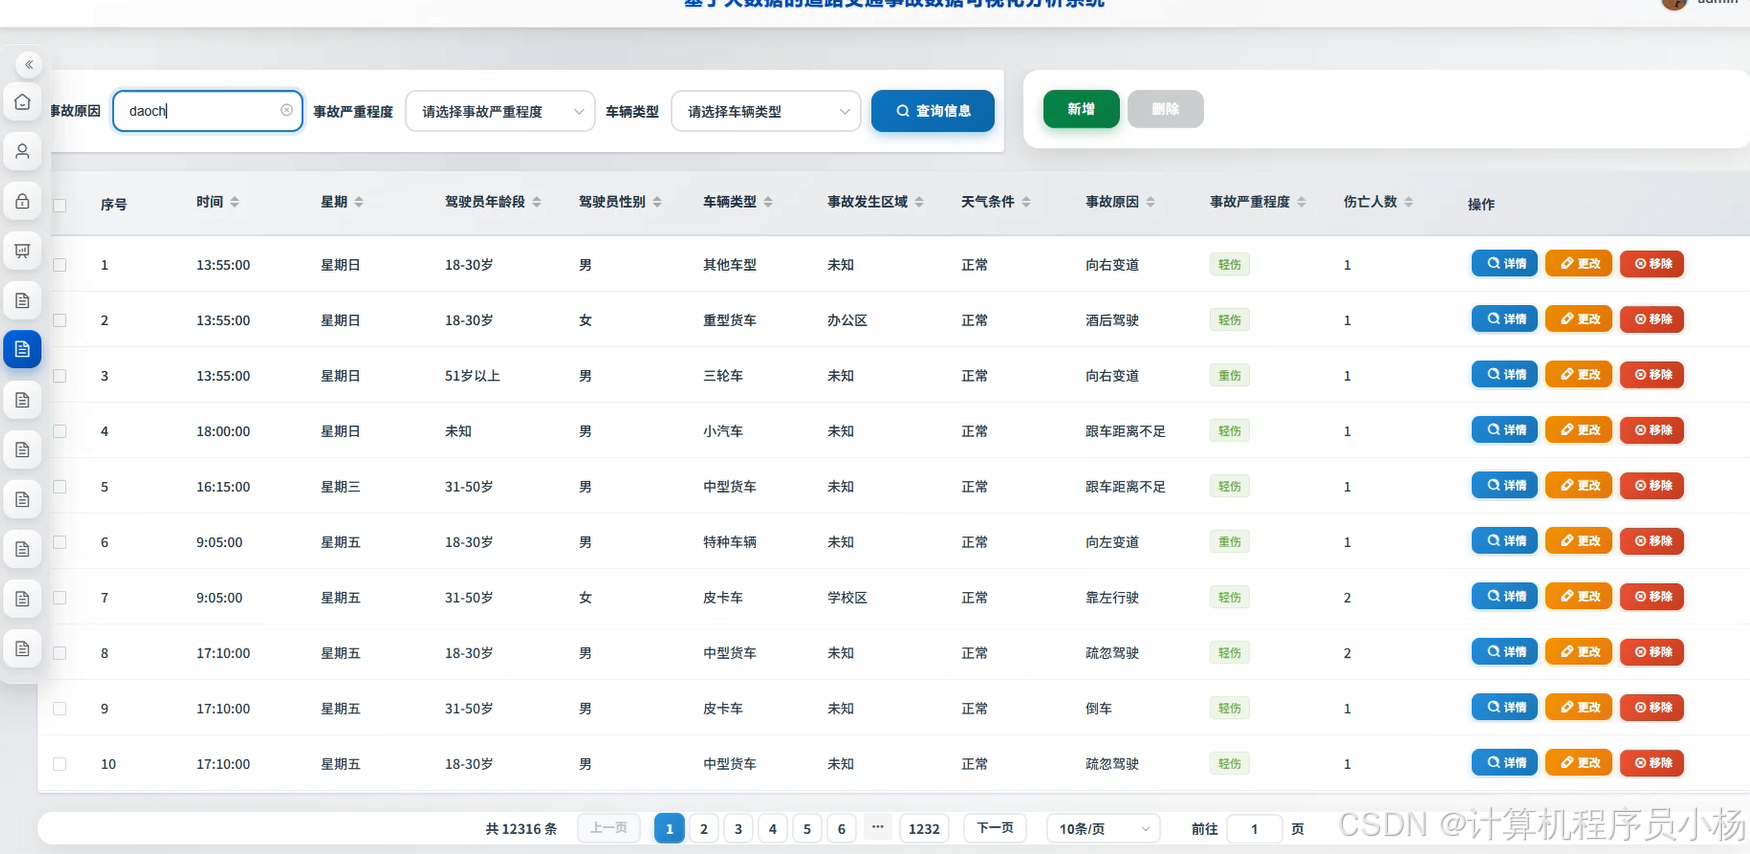Open the user profile icon in the sidebar
1750x854 pixels.
22,151
